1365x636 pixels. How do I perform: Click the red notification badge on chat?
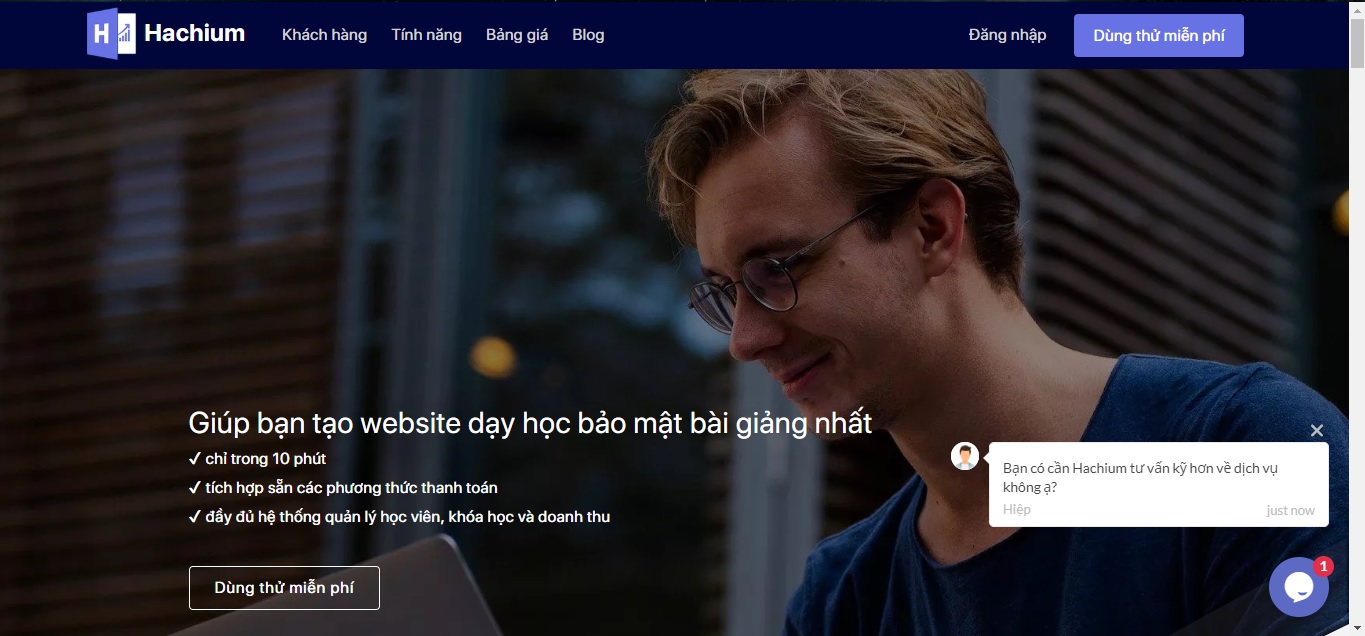1324,567
